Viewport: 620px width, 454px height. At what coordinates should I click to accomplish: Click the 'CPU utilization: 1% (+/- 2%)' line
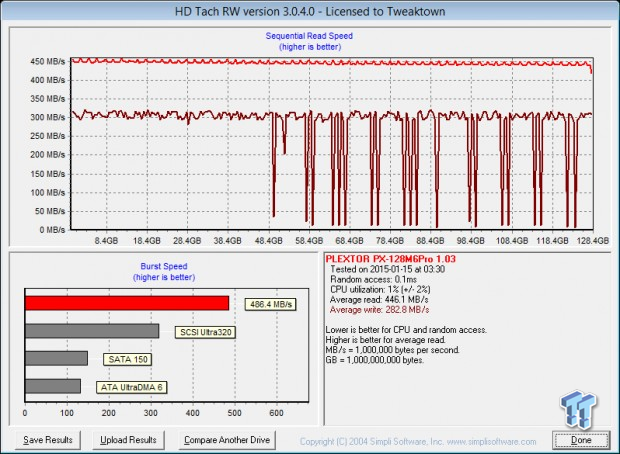380,289
